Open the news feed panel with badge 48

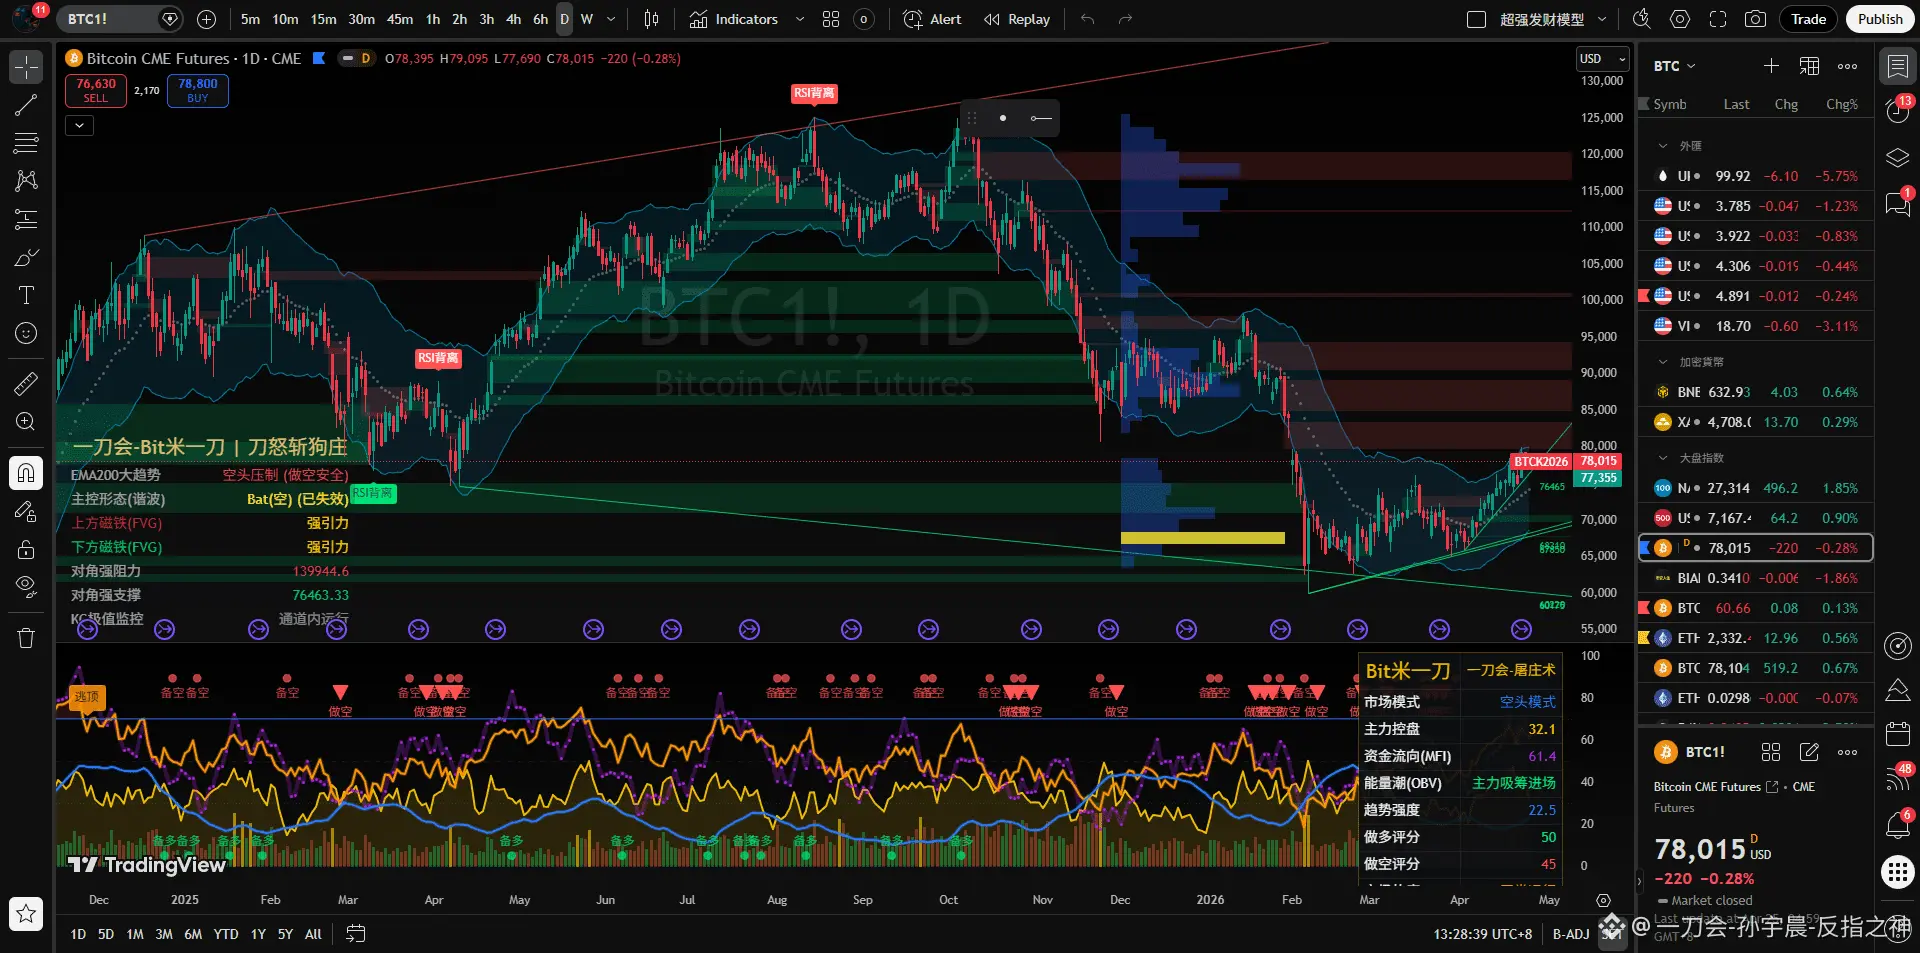point(1897,779)
